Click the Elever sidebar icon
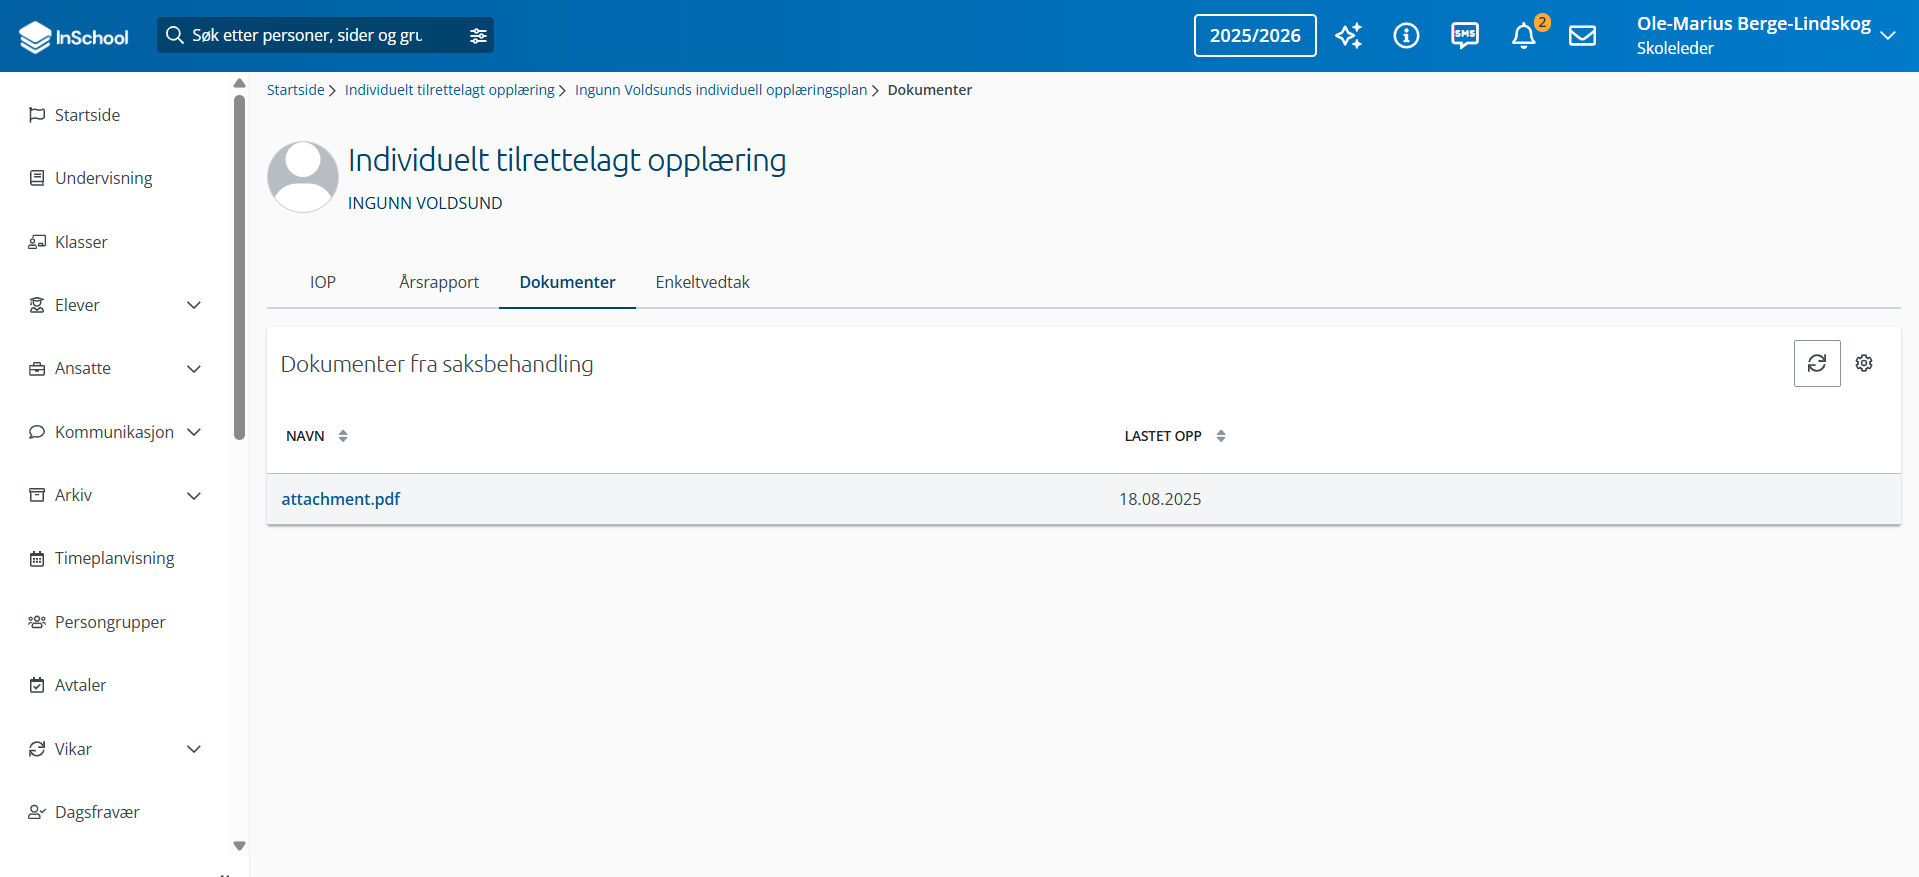 tap(37, 305)
